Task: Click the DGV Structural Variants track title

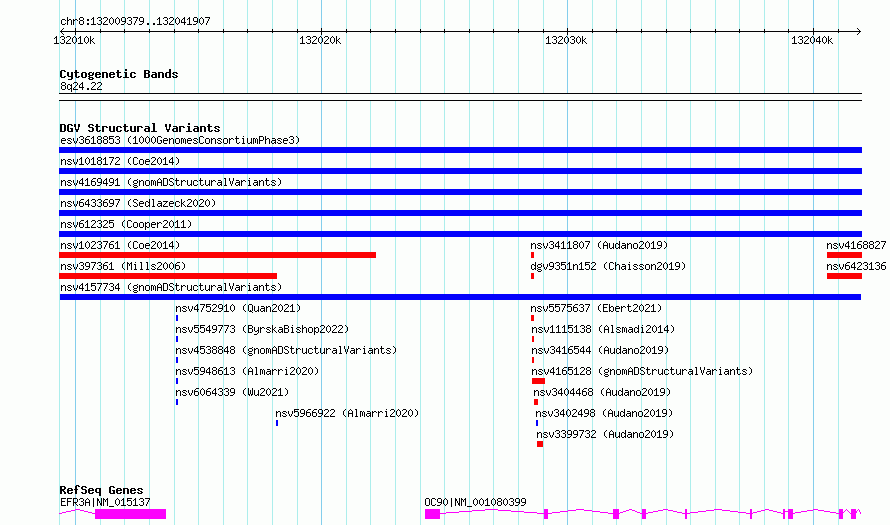Action: (x=140, y=128)
